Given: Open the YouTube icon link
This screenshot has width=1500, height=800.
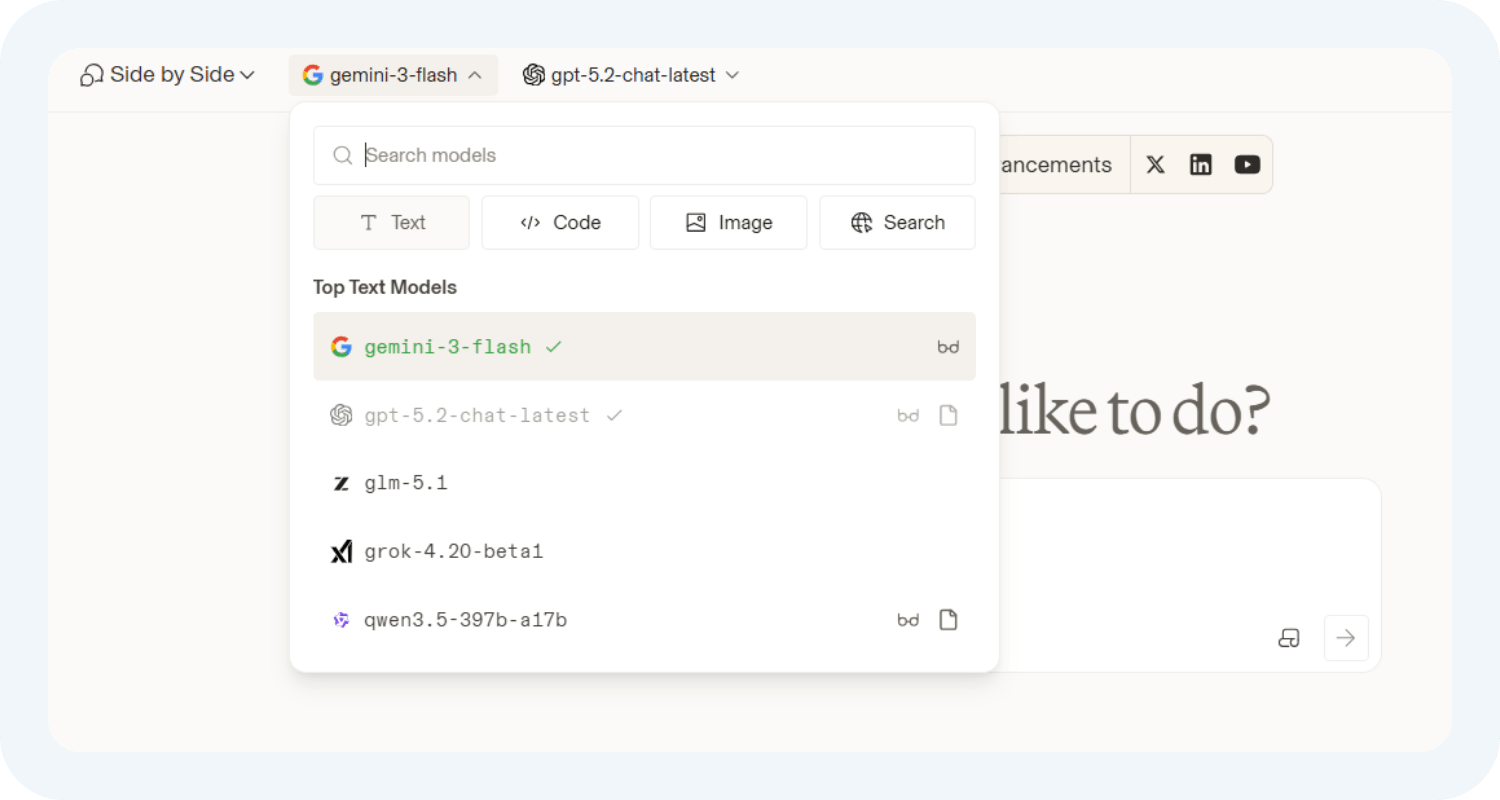Looking at the screenshot, I should pyautogui.click(x=1247, y=165).
